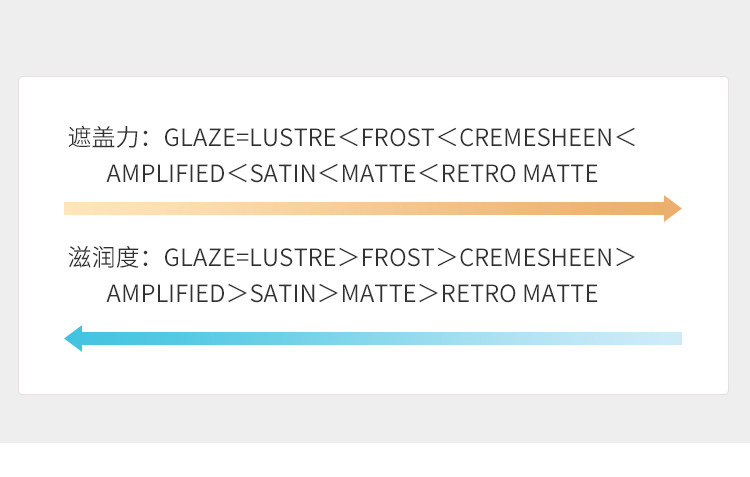
Task: Click the orange arrowhead pointing right
Action: point(672,208)
